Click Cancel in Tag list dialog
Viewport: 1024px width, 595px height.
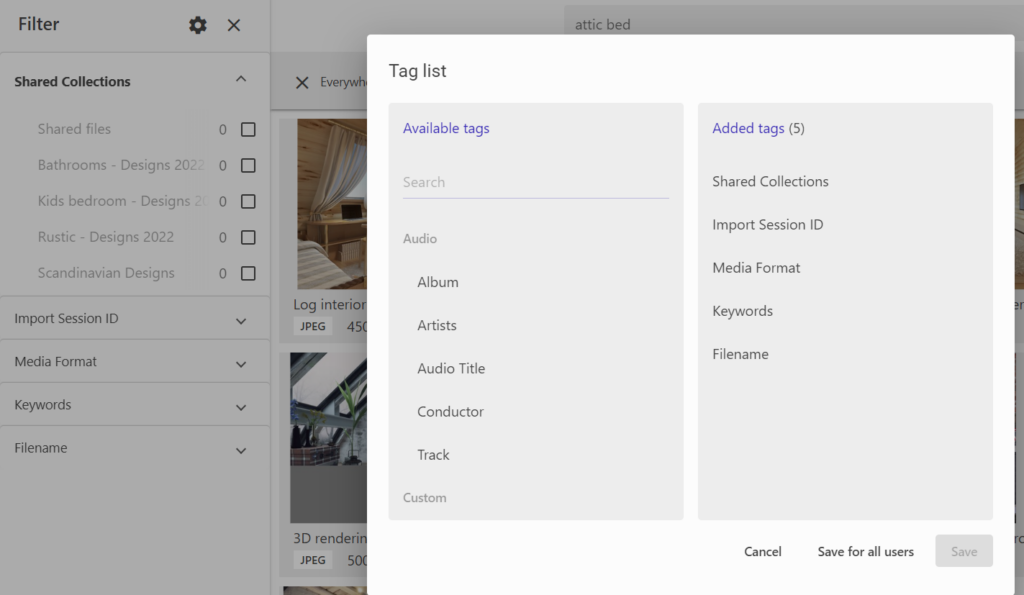(762, 551)
